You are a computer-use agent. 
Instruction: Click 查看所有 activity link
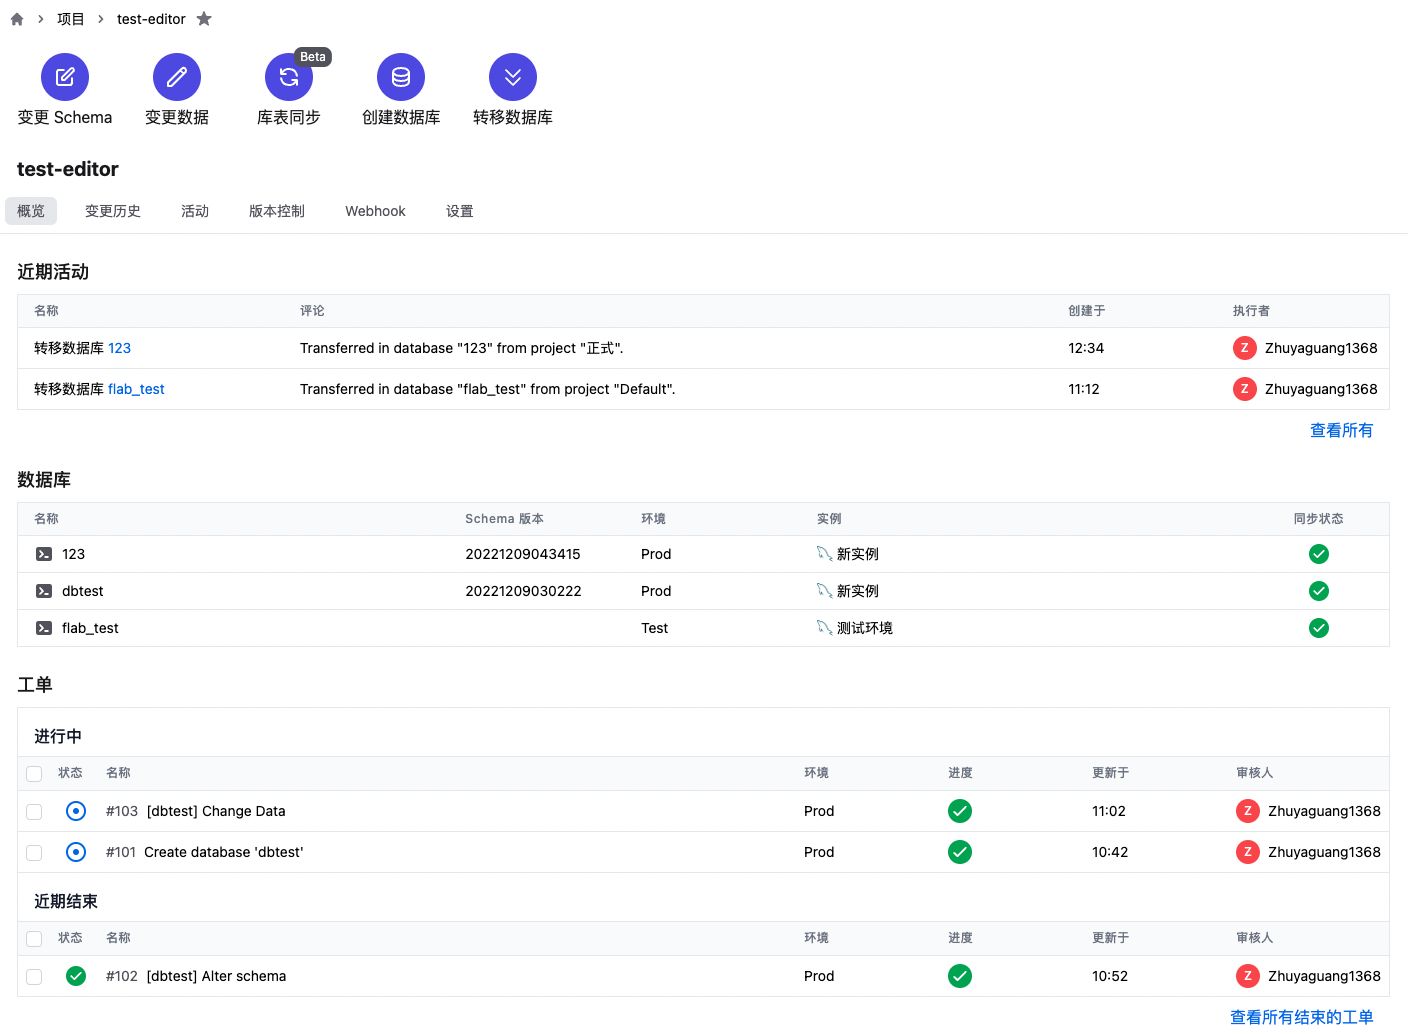tap(1341, 430)
